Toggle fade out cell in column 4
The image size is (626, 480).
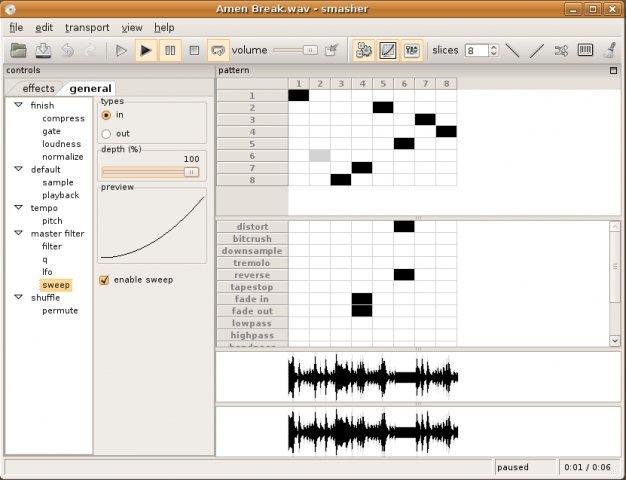pos(362,311)
